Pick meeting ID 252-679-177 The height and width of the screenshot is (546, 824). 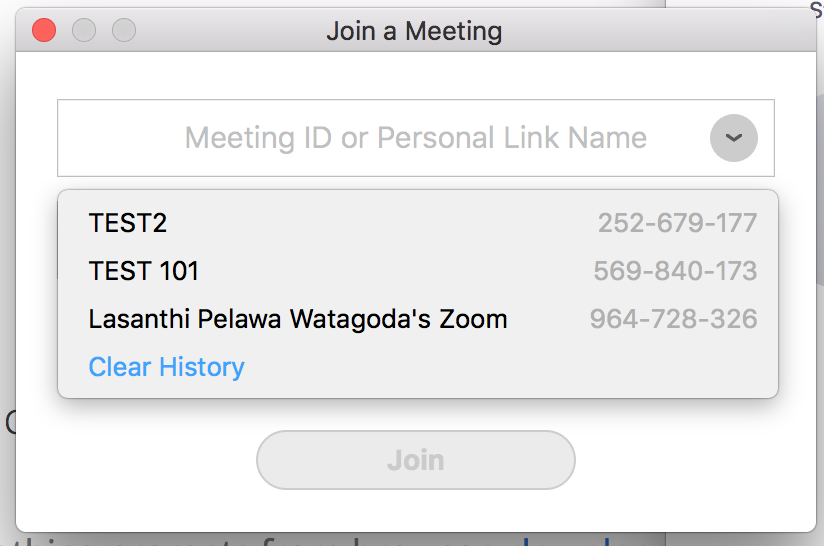pos(677,223)
